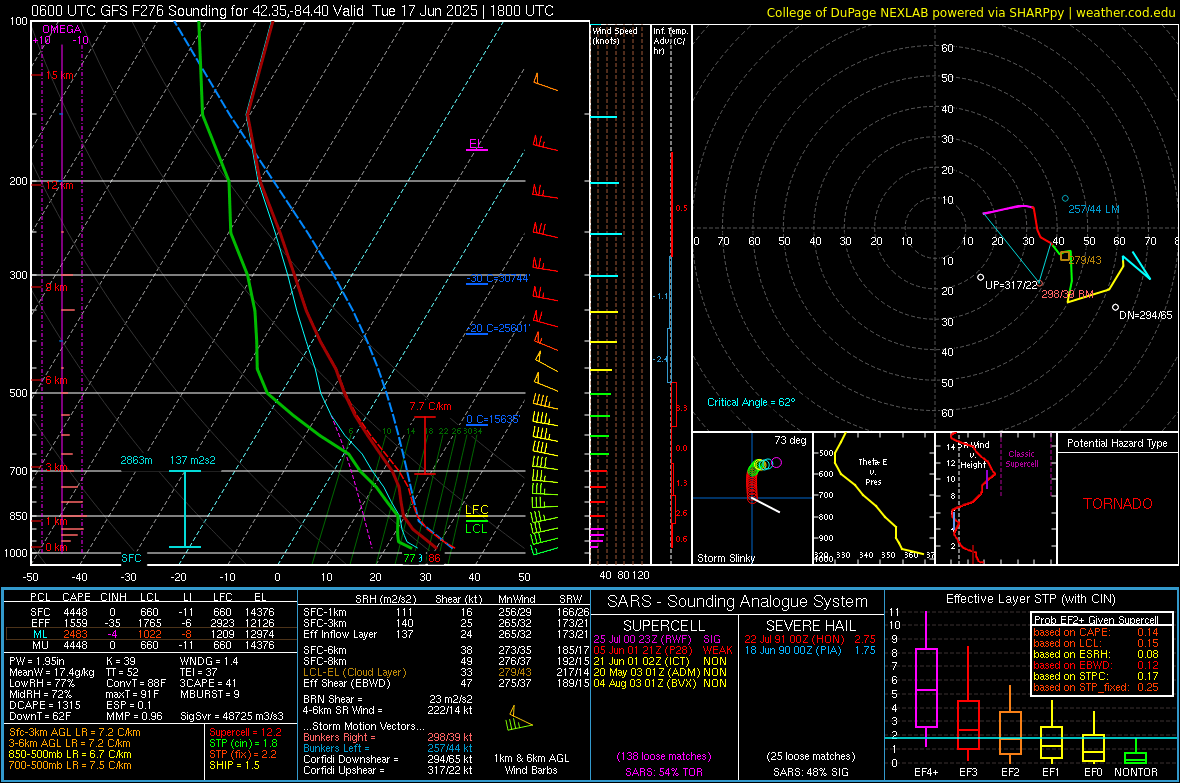Select the green LCL label

(x=476, y=529)
